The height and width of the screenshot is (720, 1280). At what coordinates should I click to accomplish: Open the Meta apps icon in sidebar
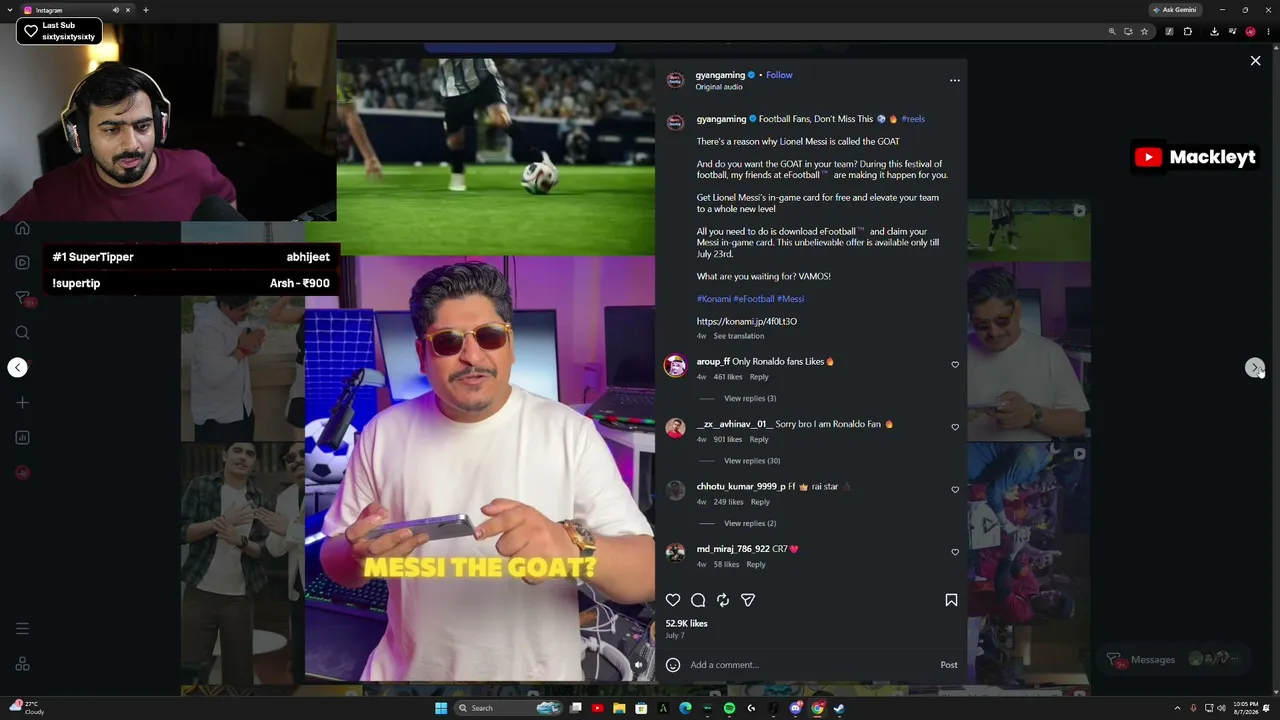(22, 664)
